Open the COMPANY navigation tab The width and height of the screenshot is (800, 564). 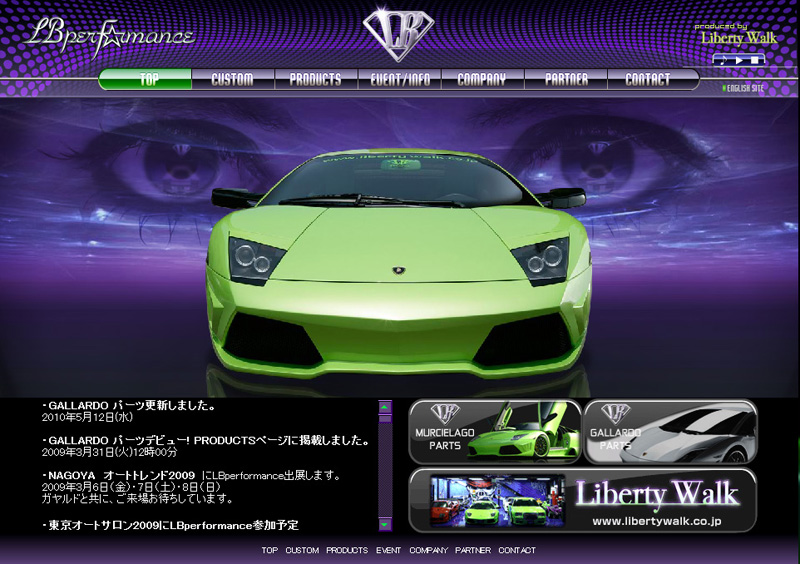coord(482,79)
